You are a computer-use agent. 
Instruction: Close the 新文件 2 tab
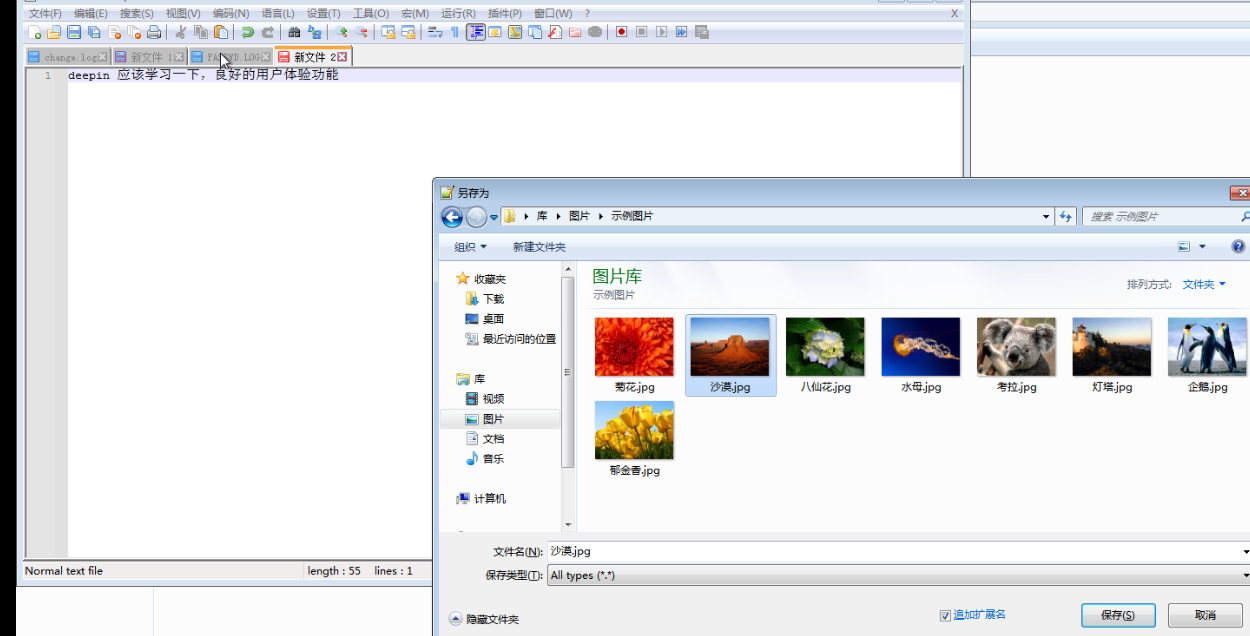click(342, 57)
